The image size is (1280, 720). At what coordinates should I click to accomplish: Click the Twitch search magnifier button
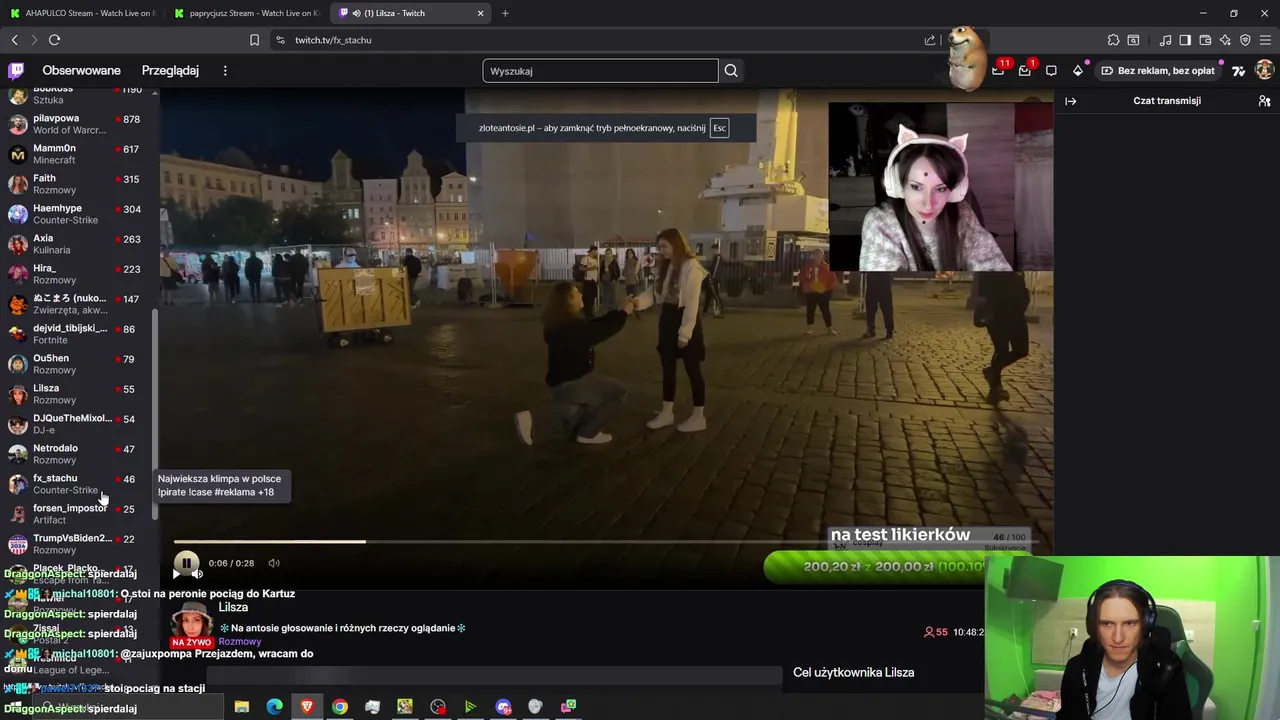click(731, 71)
